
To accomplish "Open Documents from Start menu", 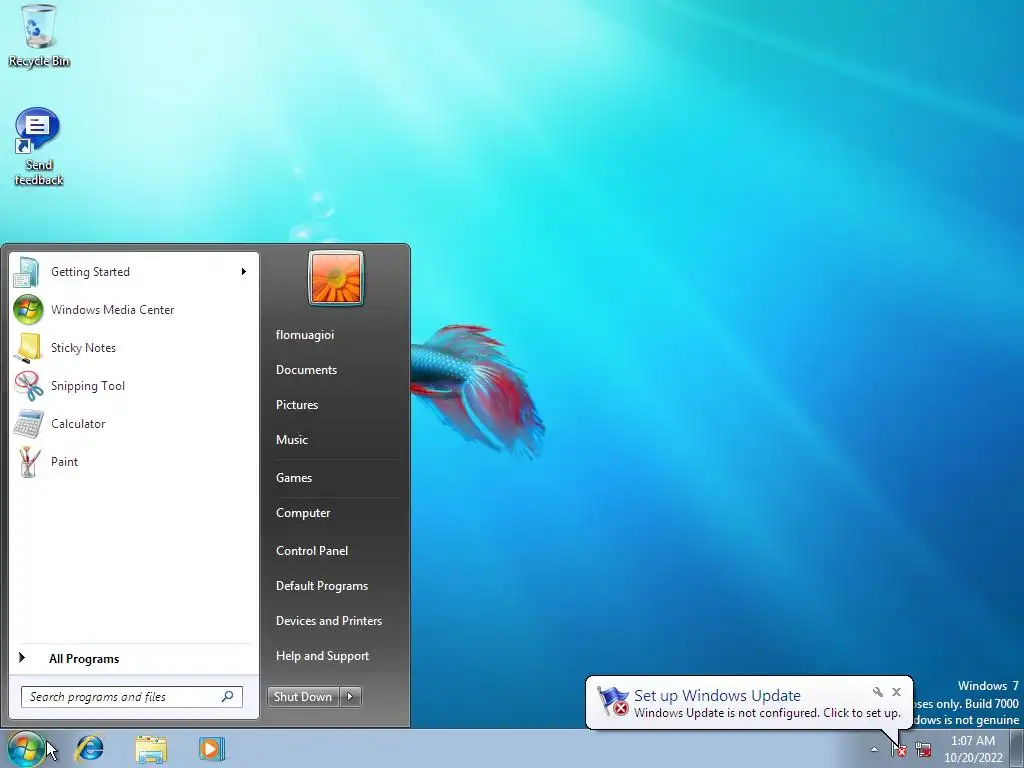I will point(306,370).
